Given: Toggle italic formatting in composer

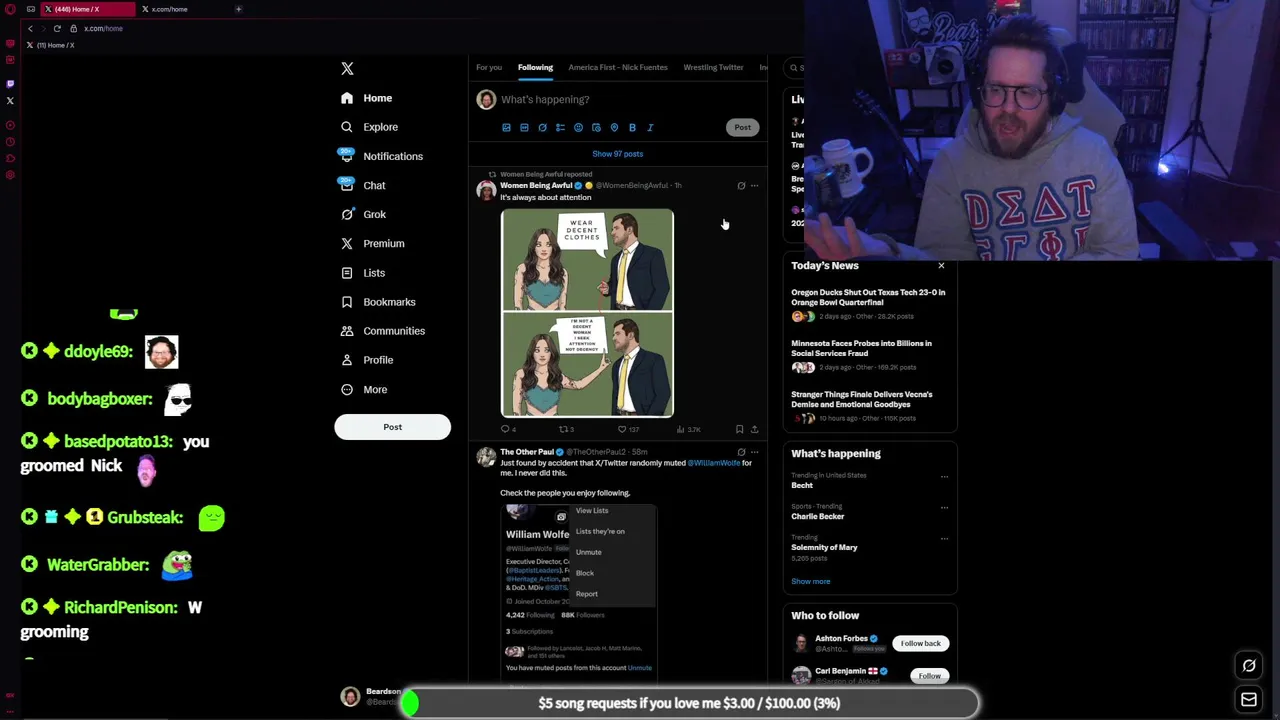Looking at the screenshot, I should [650, 128].
